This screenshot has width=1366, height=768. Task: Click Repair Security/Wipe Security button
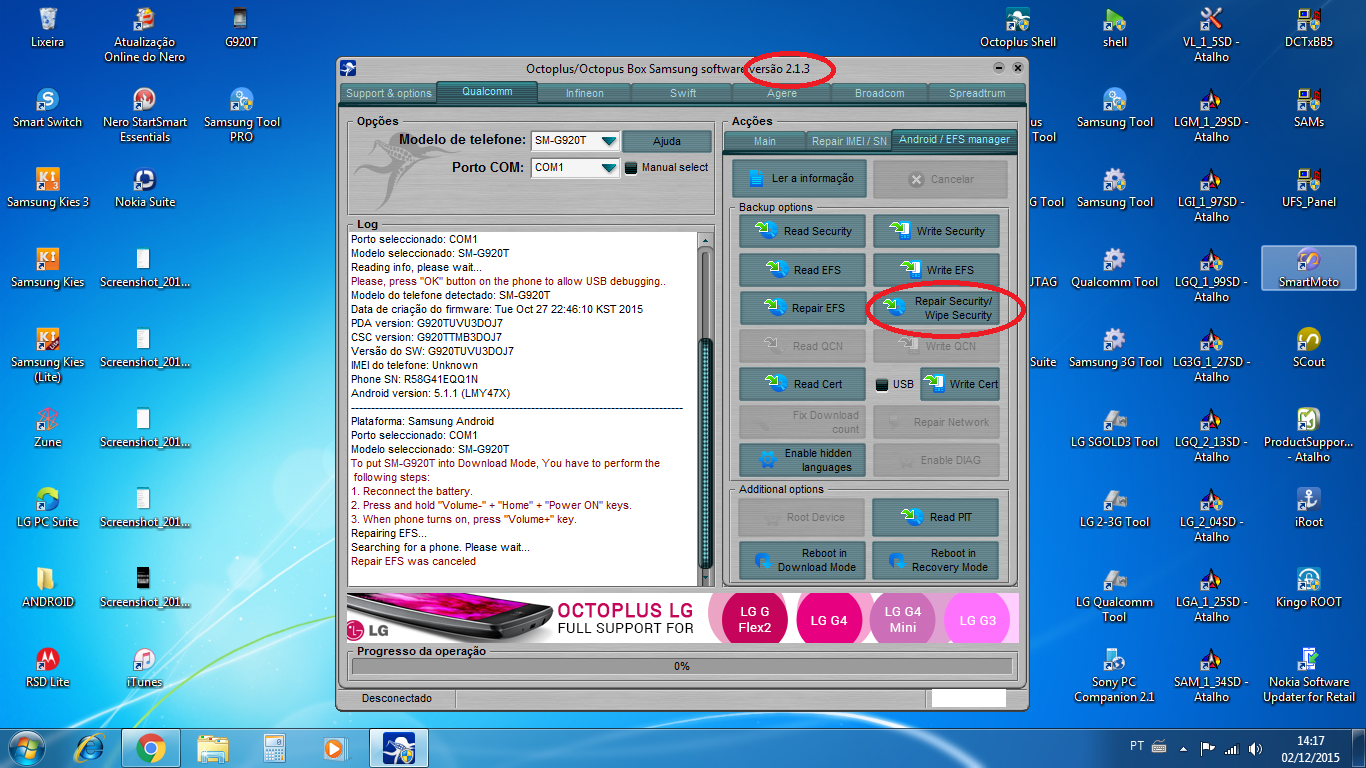pyautogui.click(x=936, y=308)
